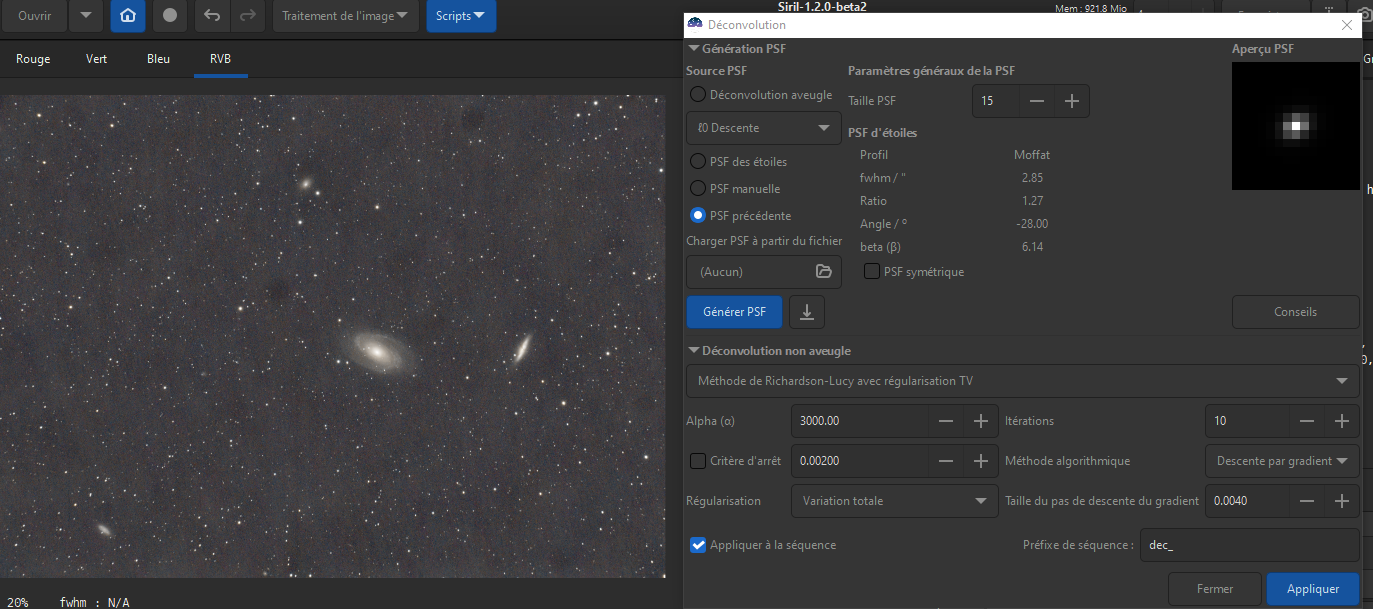The width and height of the screenshot is (1373, 609).
Task: Click the Siril icon in Déconvolution title
Action: 695,24
